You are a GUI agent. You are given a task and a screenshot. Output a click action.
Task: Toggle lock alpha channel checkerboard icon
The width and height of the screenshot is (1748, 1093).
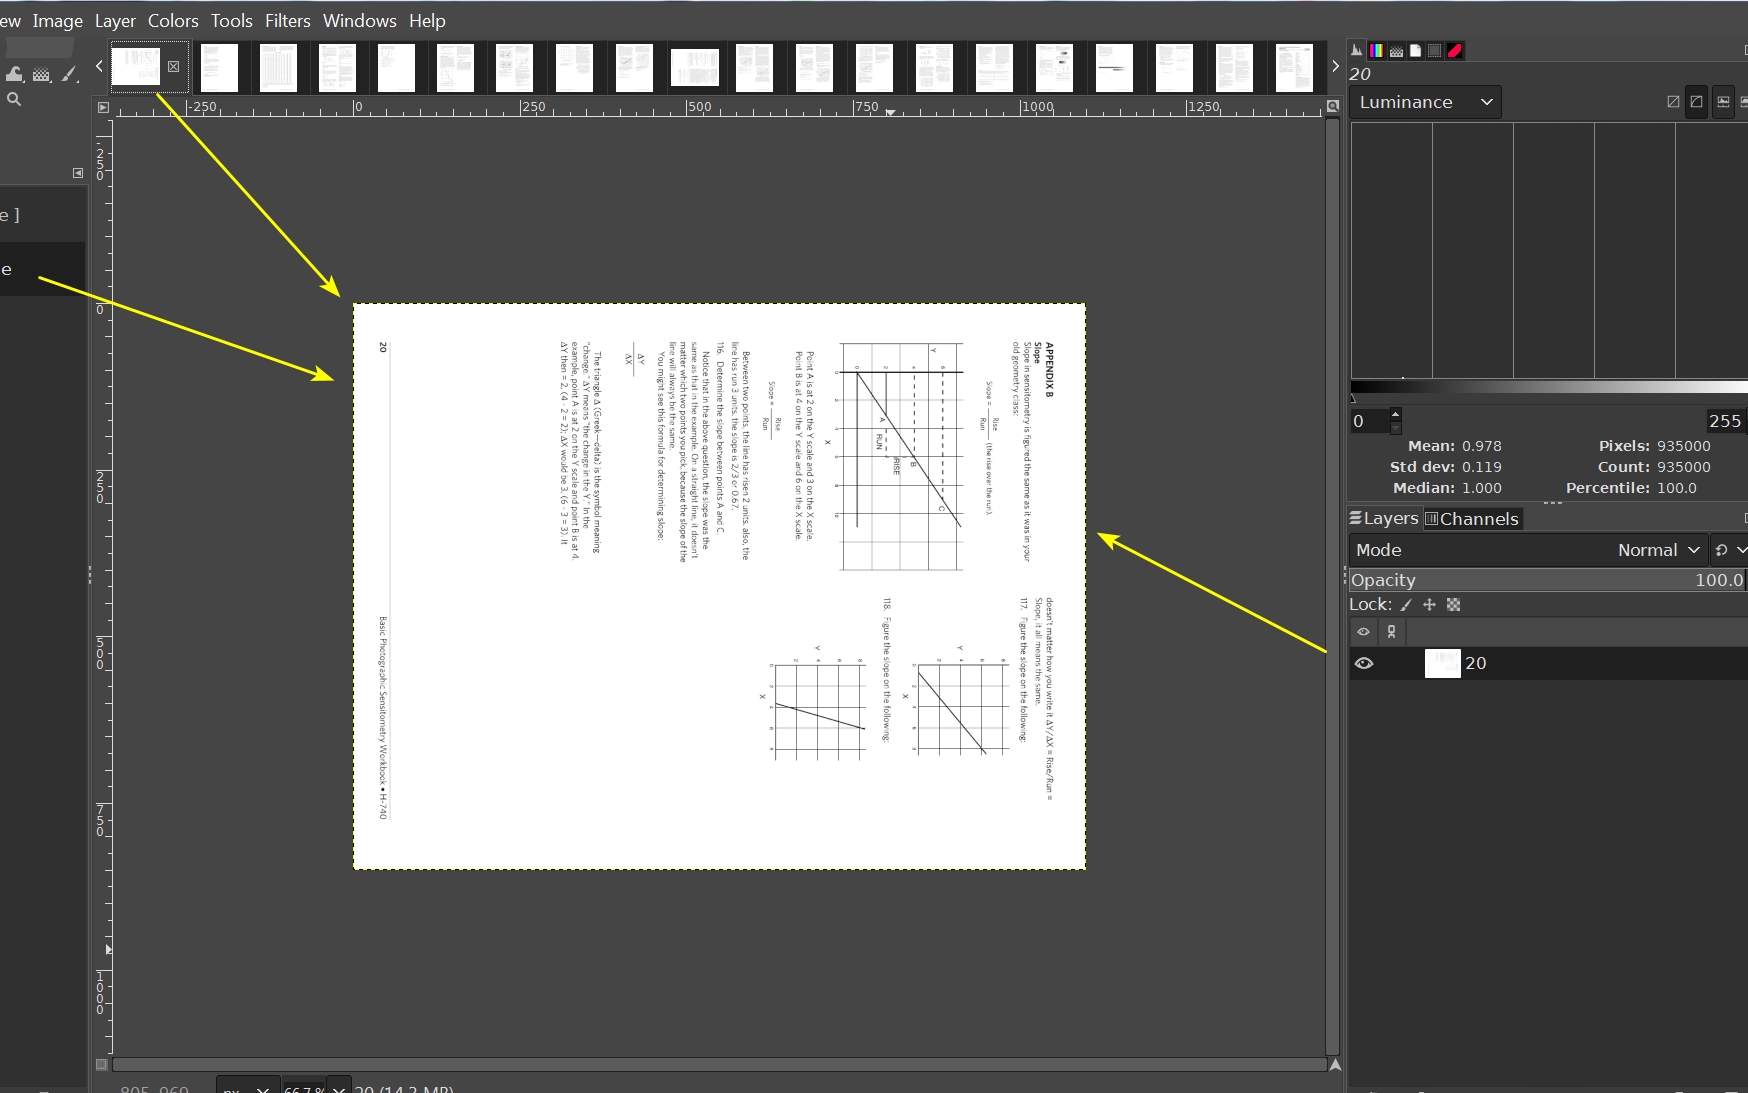click(1454, 605)
